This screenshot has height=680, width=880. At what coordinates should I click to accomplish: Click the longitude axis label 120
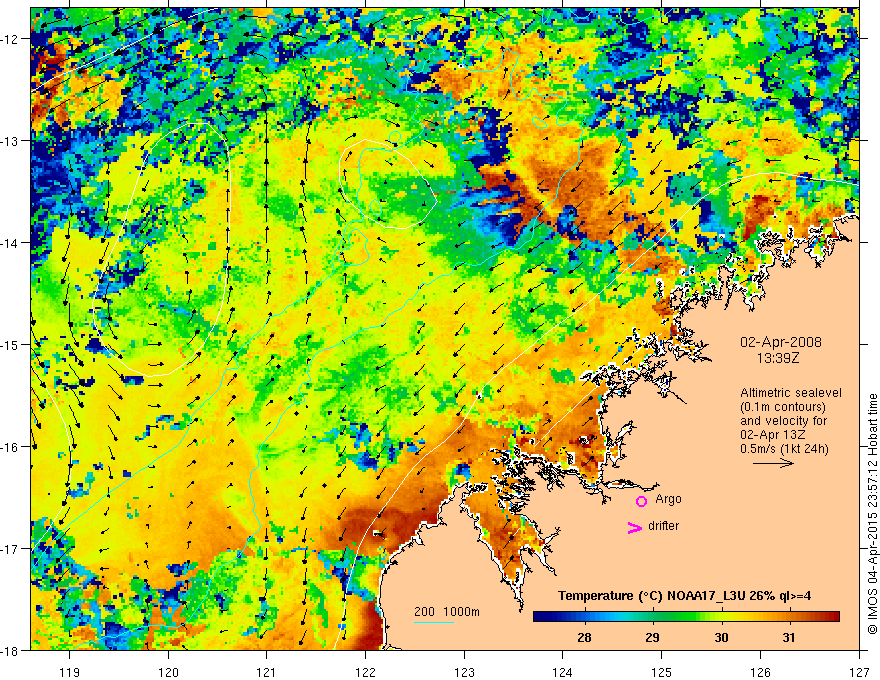pos(168,673)
